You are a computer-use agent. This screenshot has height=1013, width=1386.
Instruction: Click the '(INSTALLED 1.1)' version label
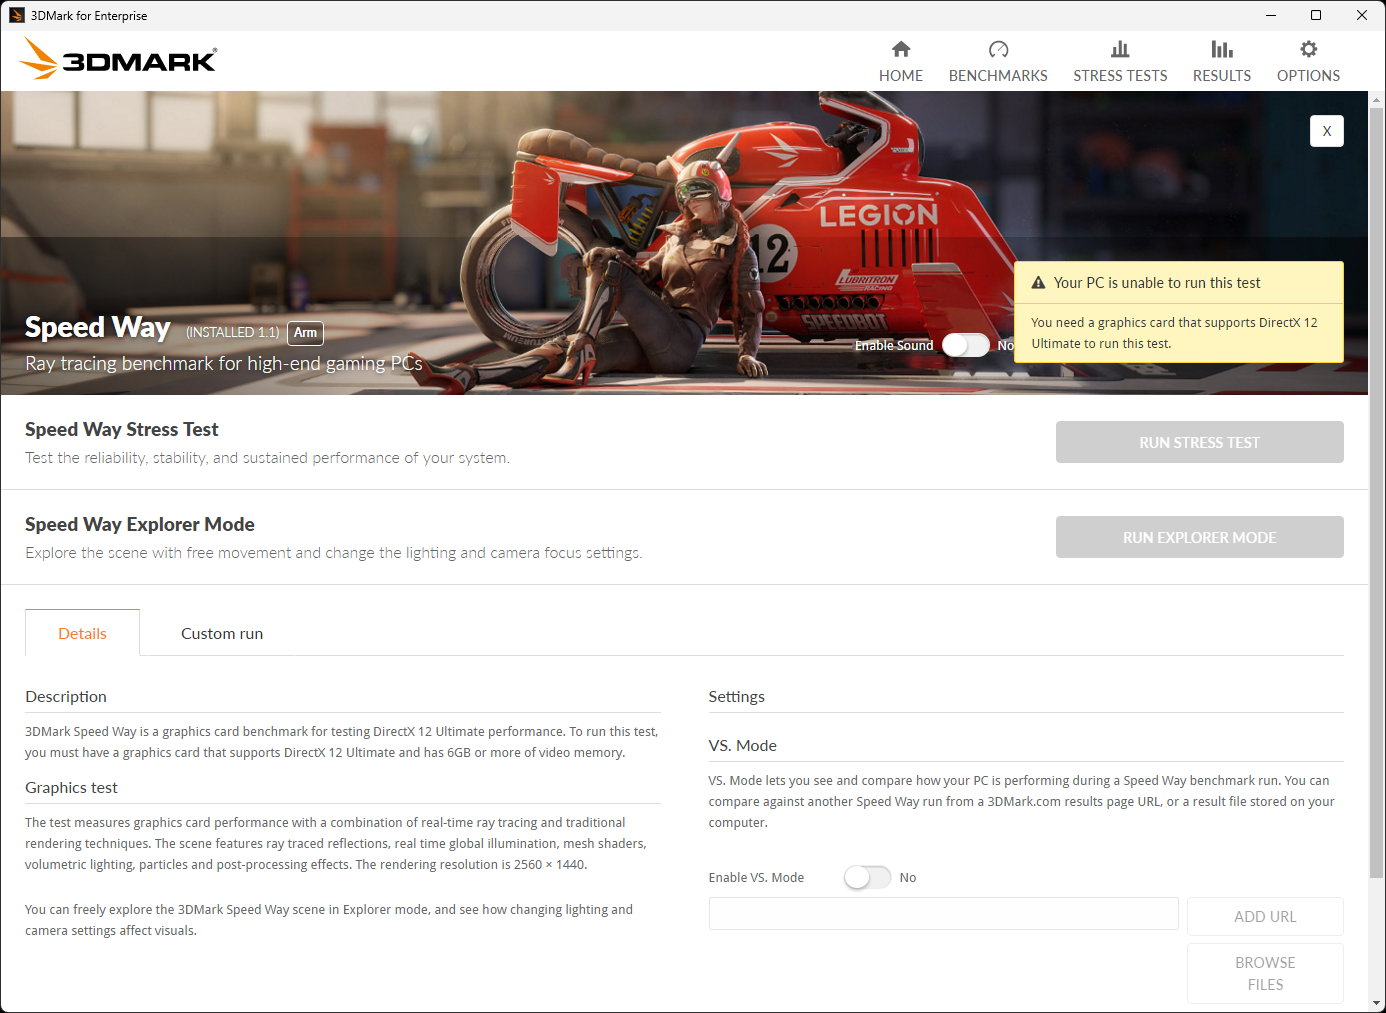(232, 332)
